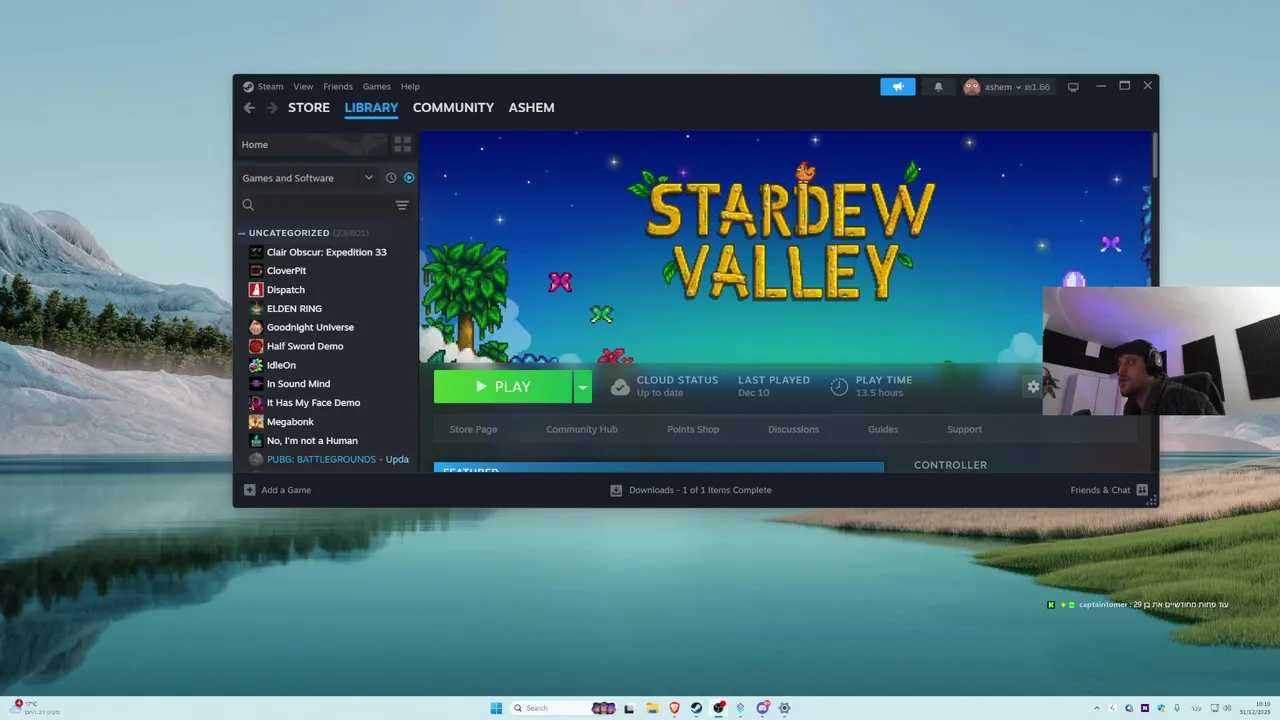Select the ELDEN RING game icon
The width and height of the screenshot is (1280, 720).
point(256,309)
